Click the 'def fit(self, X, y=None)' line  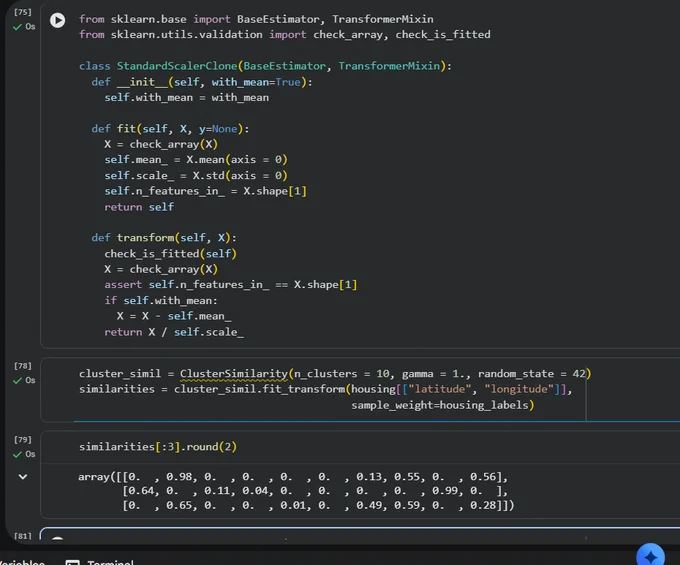click(x=170, y=129)
